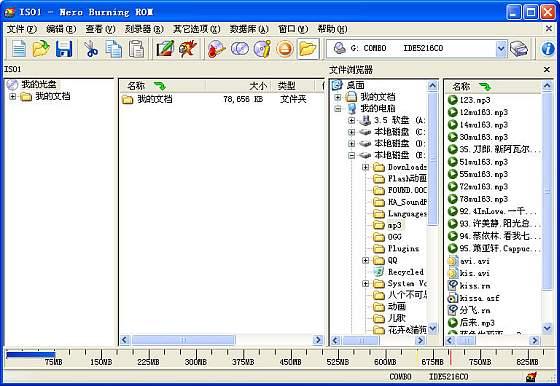
Task: Select the file kiss.rm
Action: click(x=475, y=286)
